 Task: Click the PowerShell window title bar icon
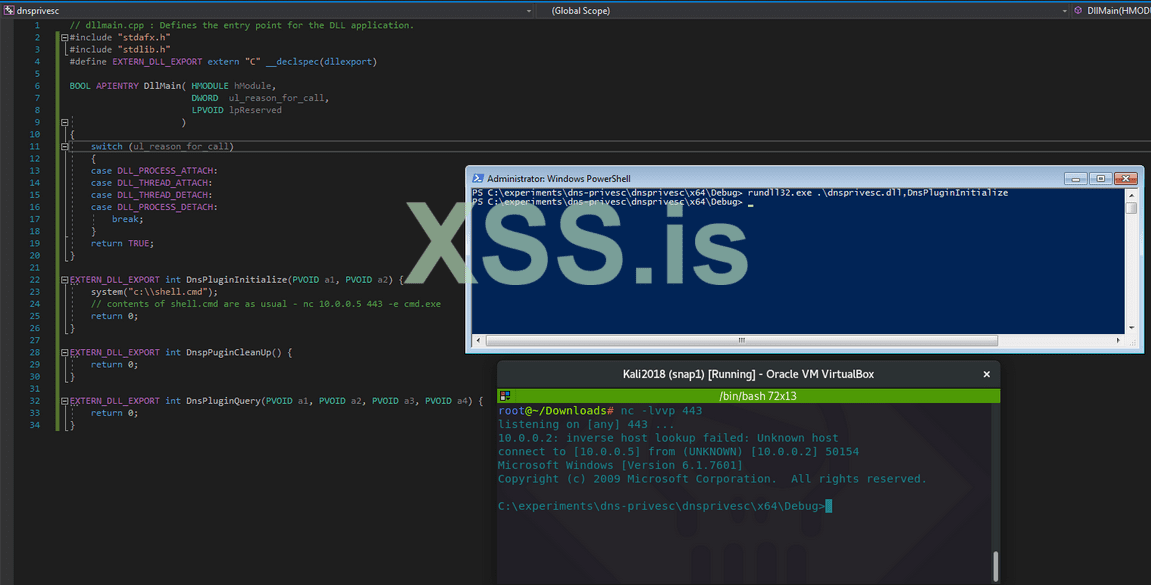478,178
